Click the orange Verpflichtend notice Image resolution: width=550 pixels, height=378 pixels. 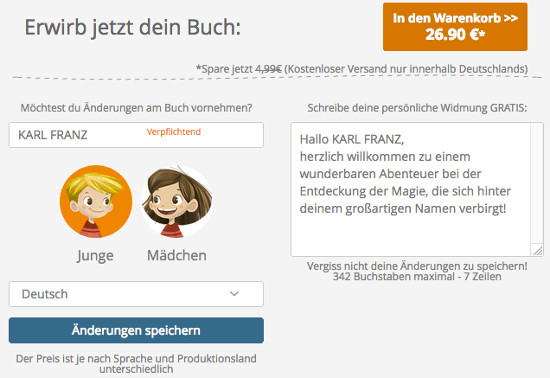(174, 132)
